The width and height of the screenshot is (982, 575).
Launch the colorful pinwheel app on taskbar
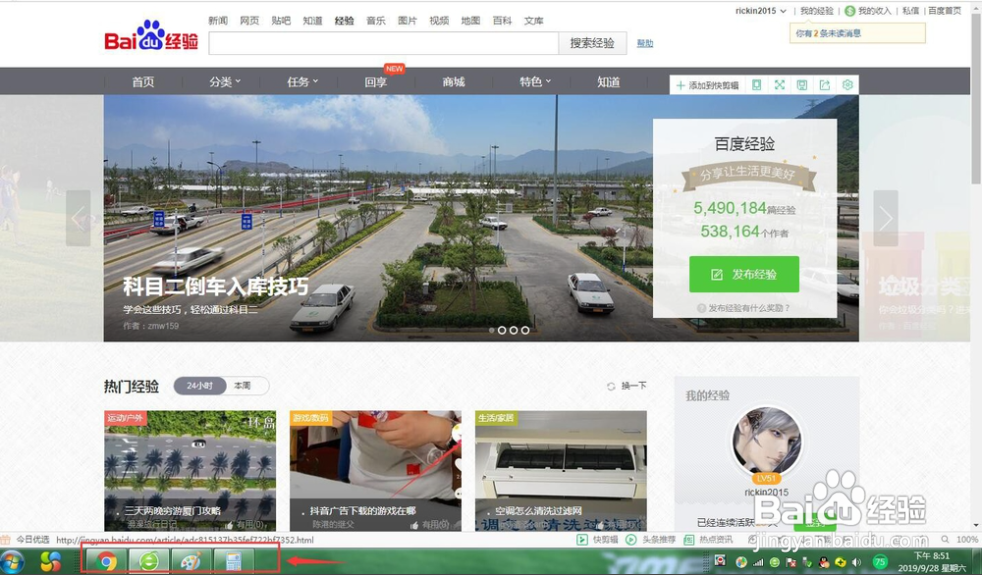pyautogui.click(x=51, y=561)
